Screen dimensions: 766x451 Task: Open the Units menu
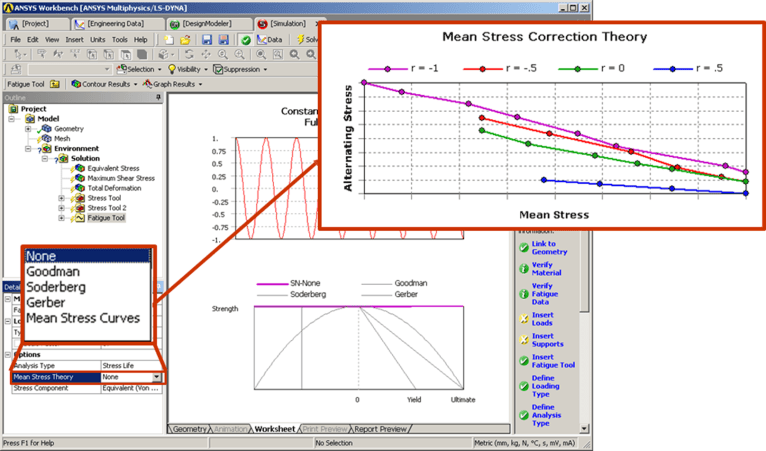(x=97, y=40)
